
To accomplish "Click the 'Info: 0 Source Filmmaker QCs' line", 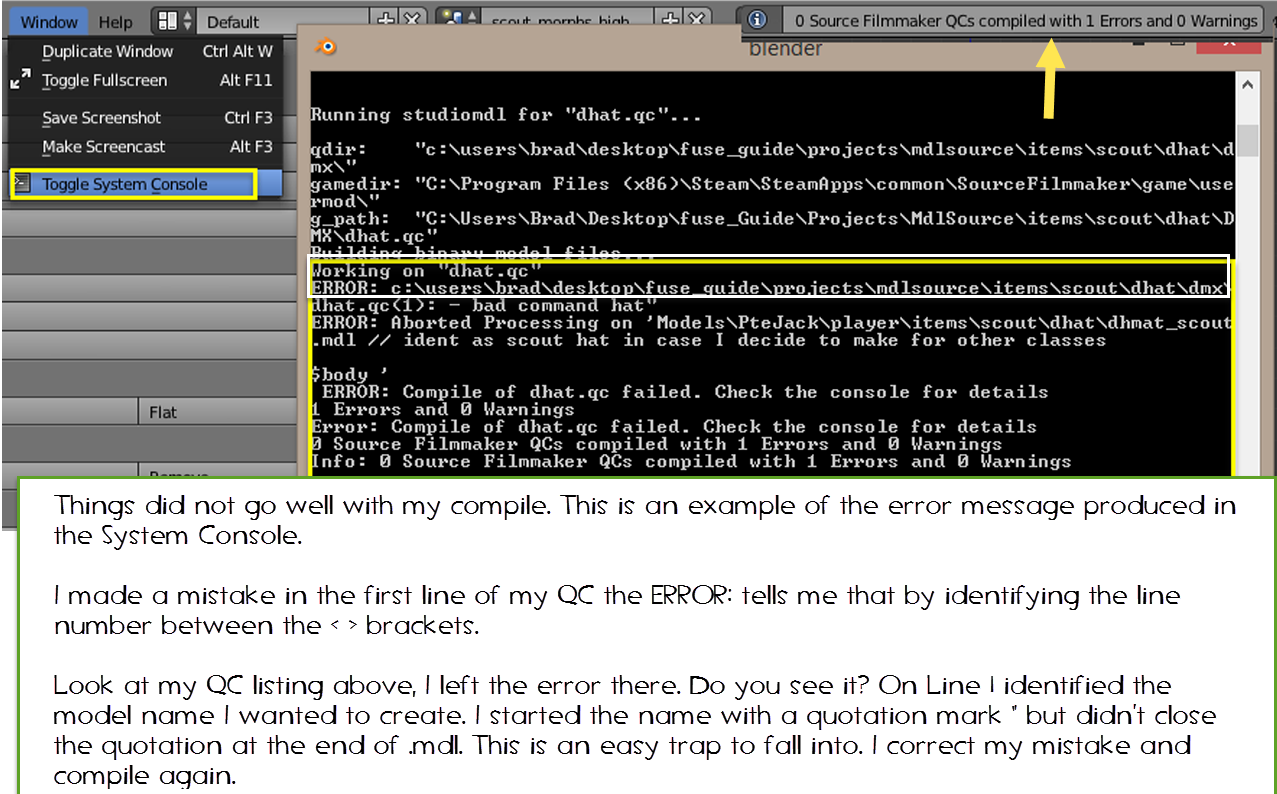I will click(x=691, y=461).
